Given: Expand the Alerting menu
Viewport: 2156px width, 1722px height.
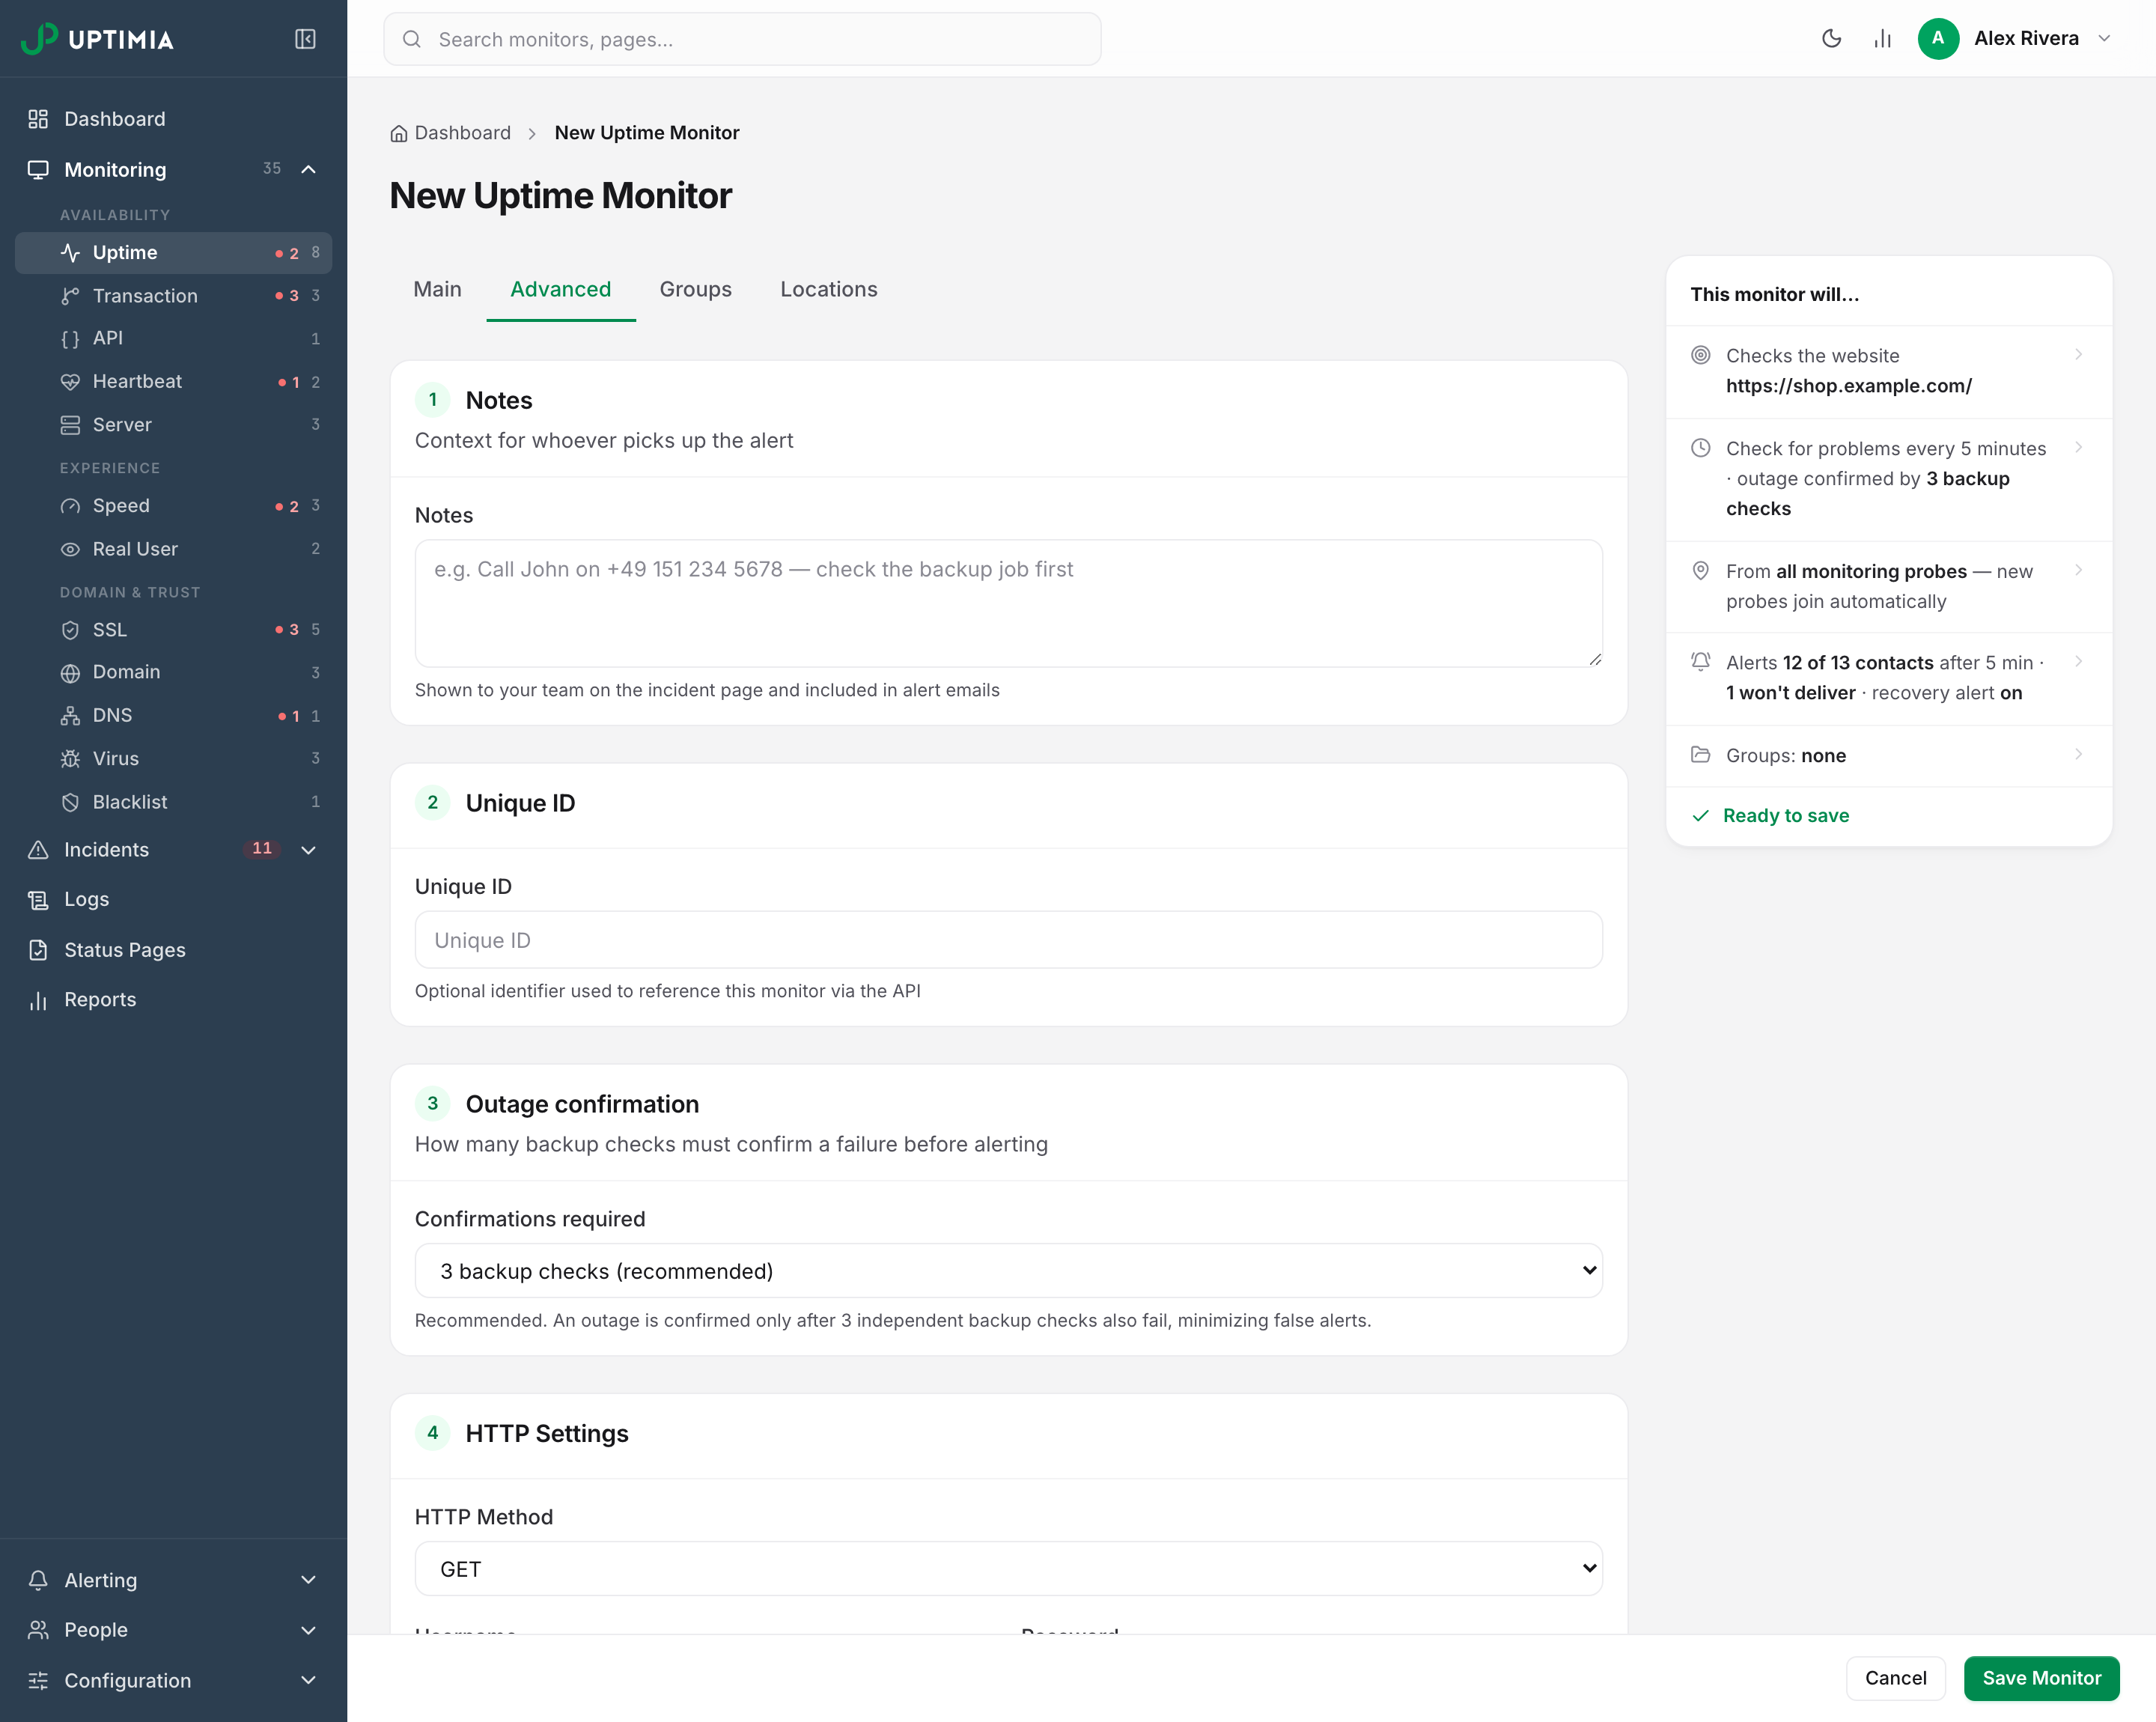Looking at the screenshot, I should point(309,1580).
